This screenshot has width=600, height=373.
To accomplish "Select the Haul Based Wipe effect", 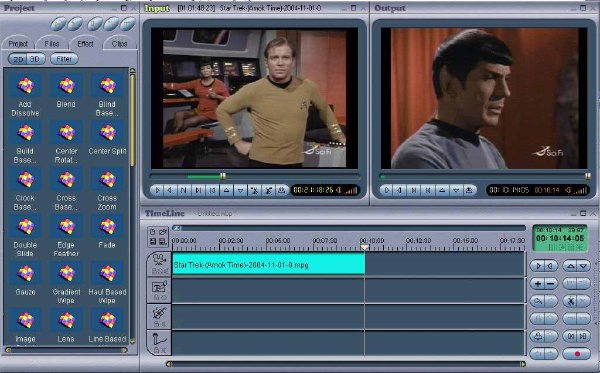I will point(107,284).
